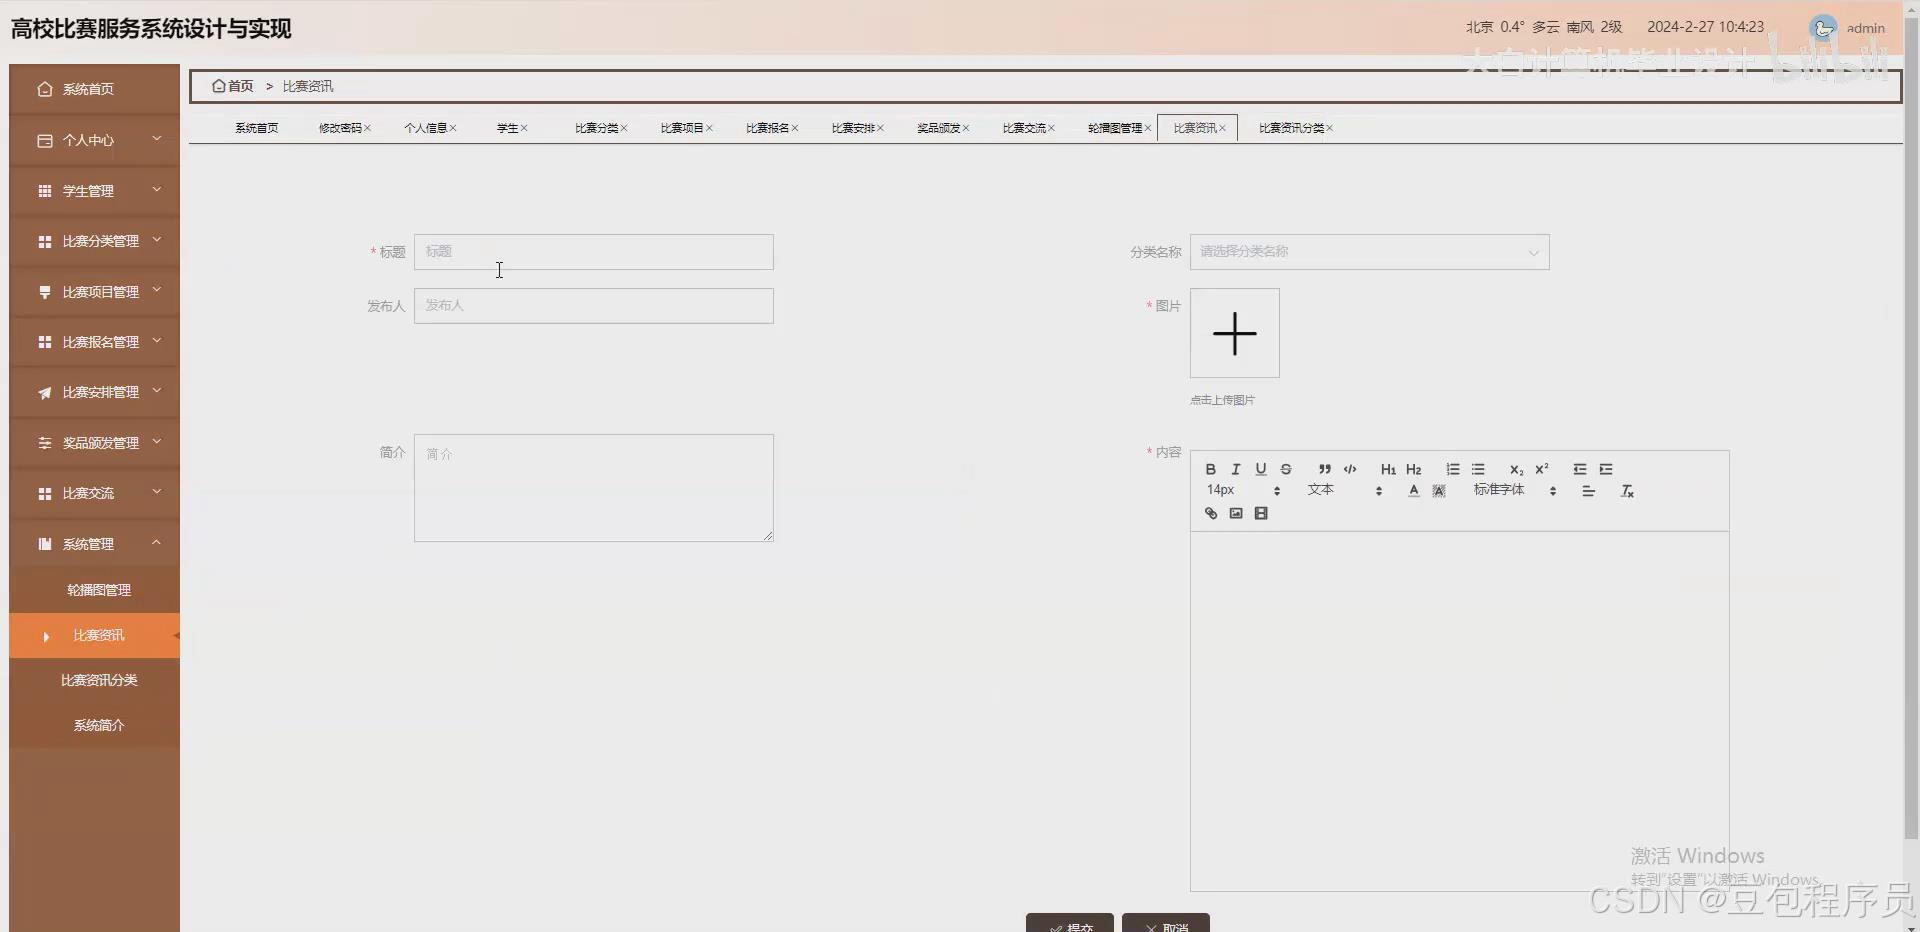Decrease indent in the editor

[x=1580, y=469]
